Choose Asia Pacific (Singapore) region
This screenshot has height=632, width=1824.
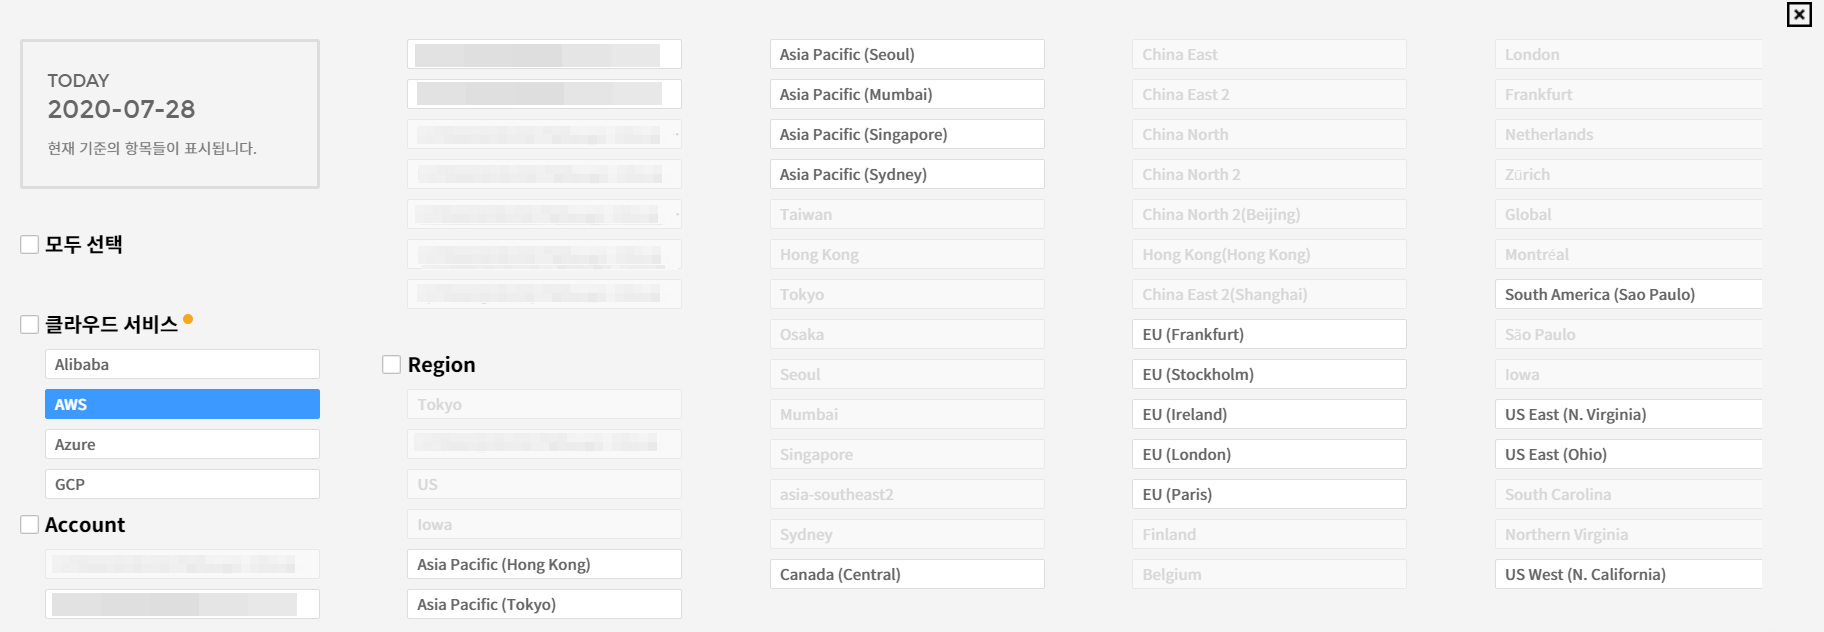(907, 134)
